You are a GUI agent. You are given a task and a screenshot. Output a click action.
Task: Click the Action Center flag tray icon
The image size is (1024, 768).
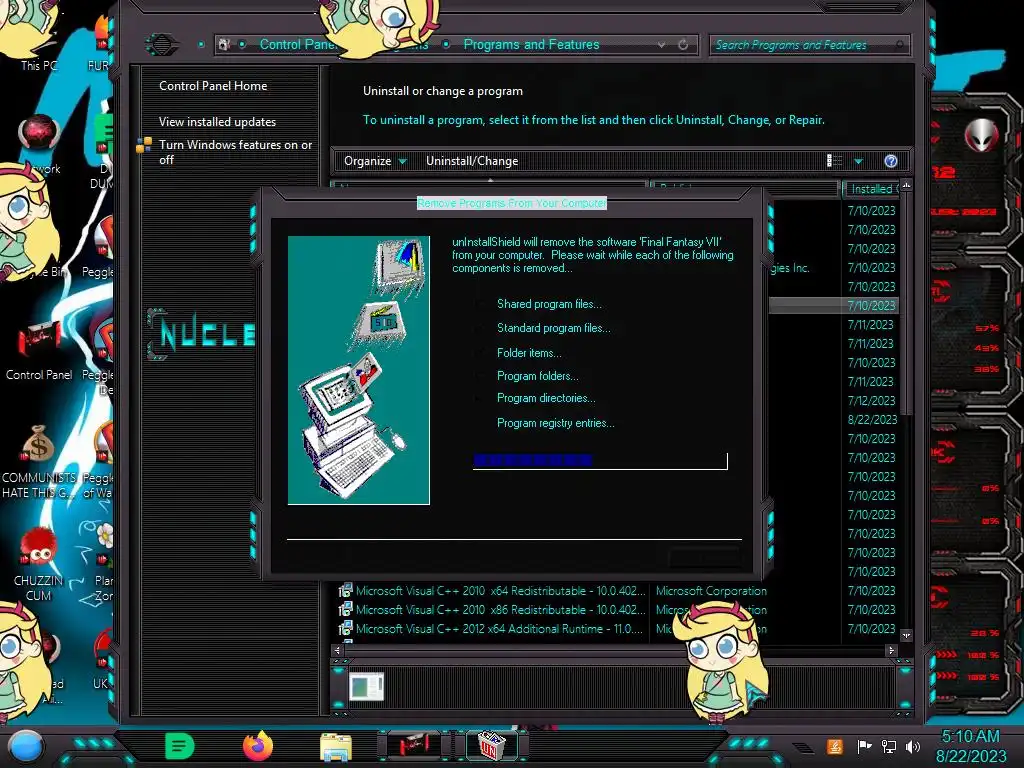pos(864,746)
